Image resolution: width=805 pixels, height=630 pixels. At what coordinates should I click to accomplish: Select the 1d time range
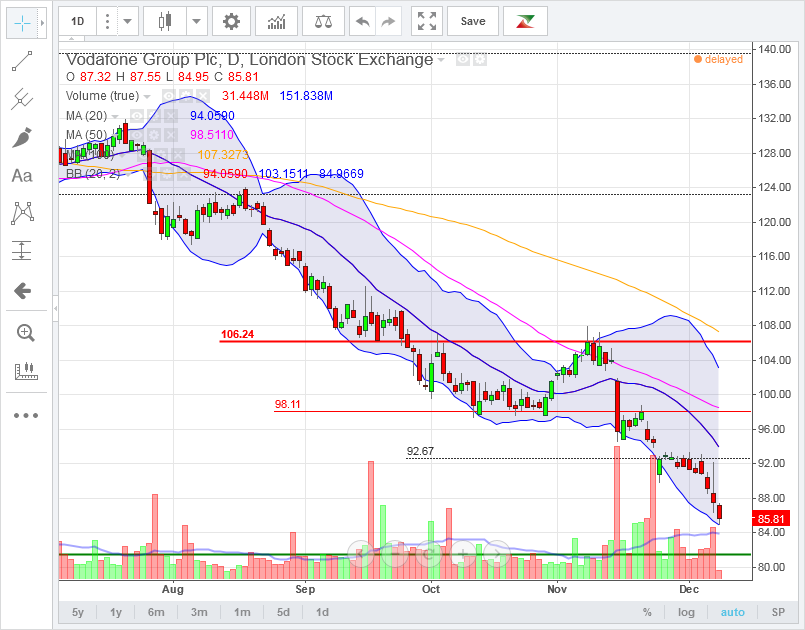click(322, 612)
